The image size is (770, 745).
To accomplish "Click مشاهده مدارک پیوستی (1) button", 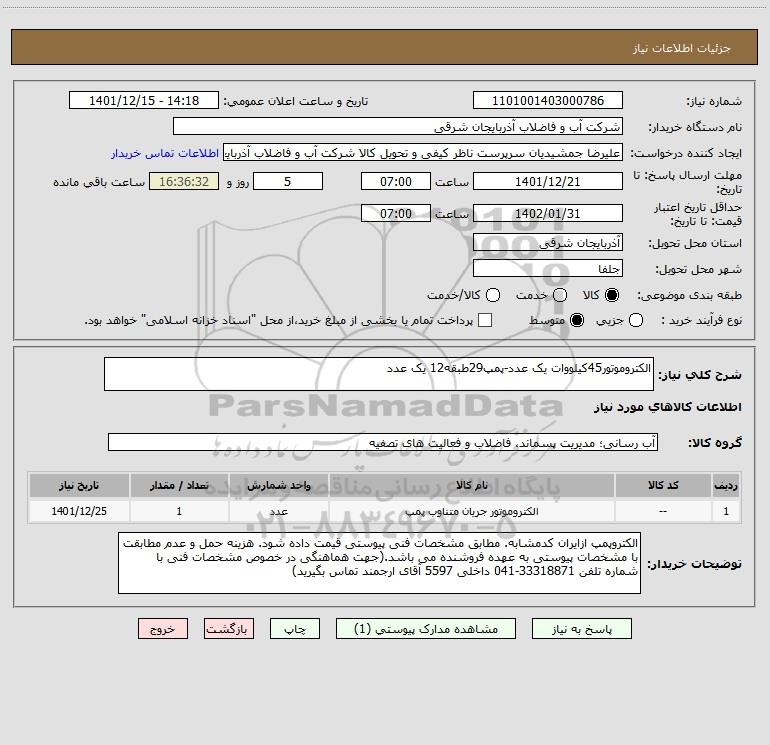I will (426, 629).
